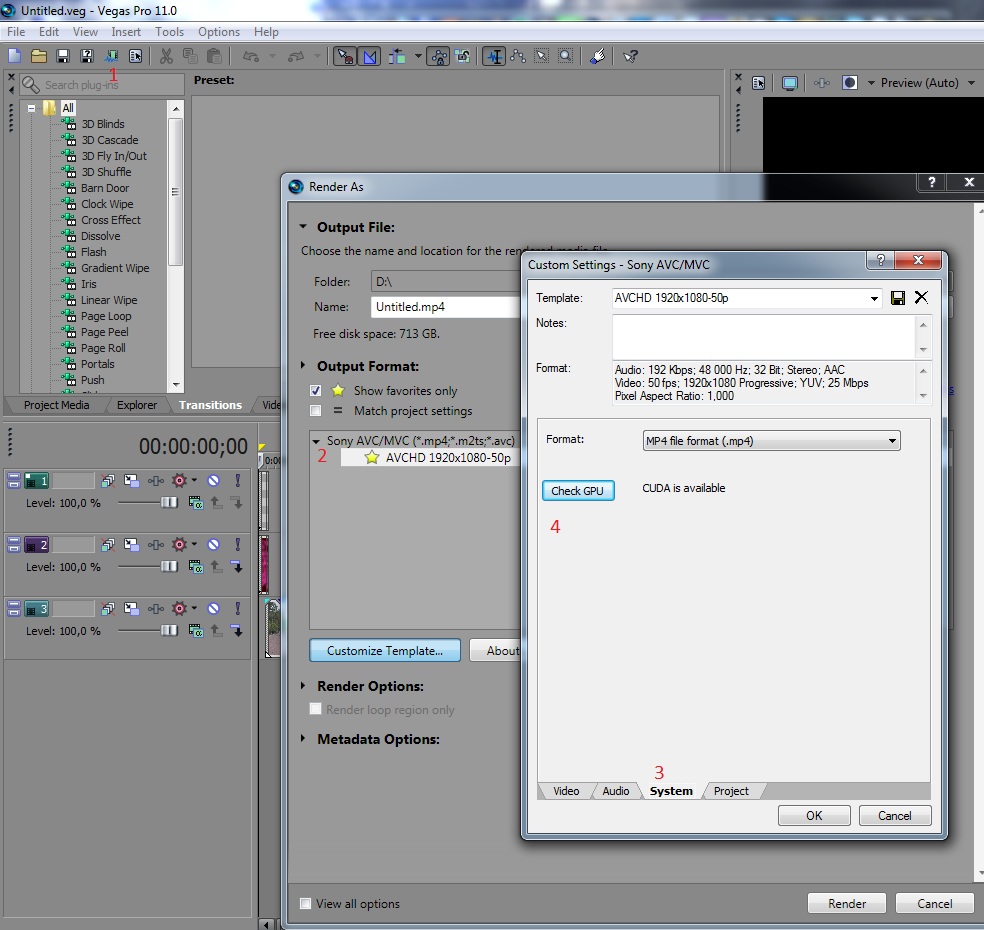Click the Undo arrow icon
984x930 pixels.
[x=251, y=56]
